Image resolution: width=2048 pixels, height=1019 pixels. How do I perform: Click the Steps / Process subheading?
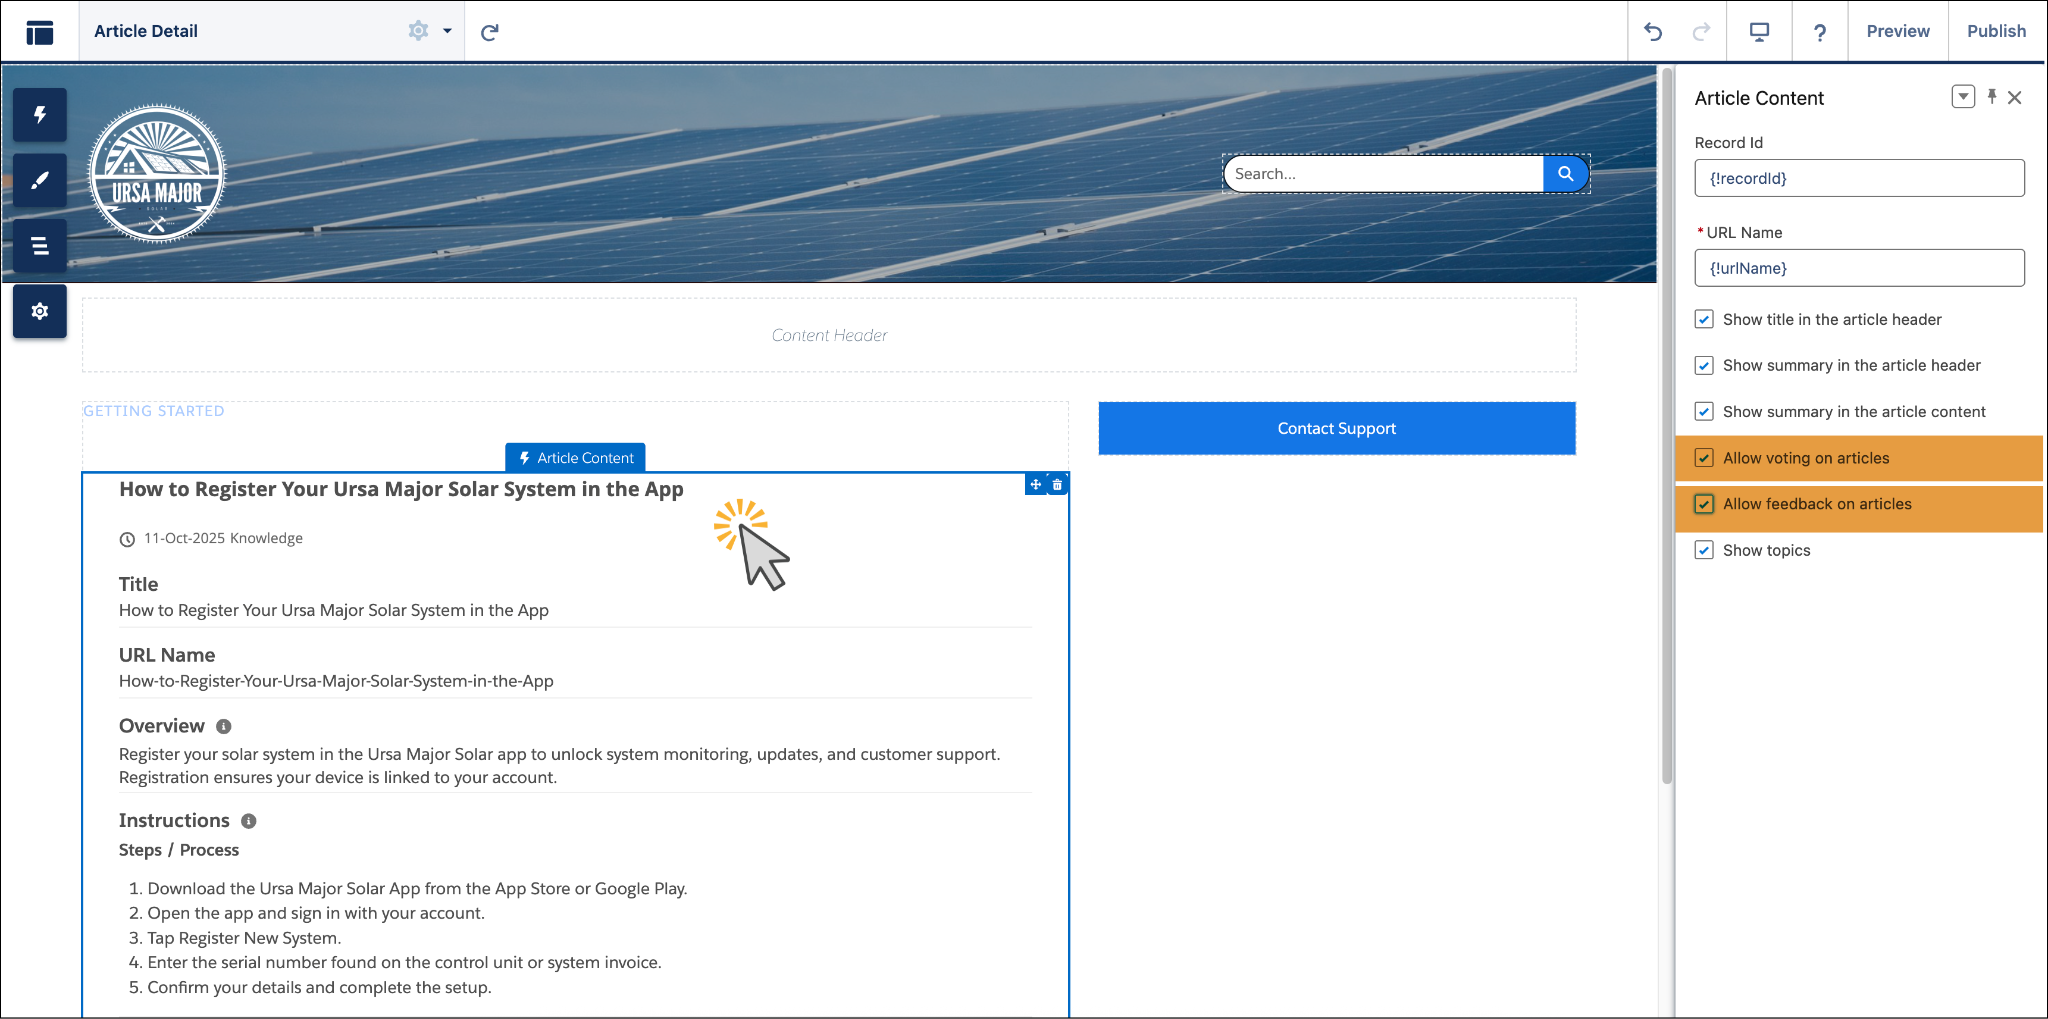179,850
